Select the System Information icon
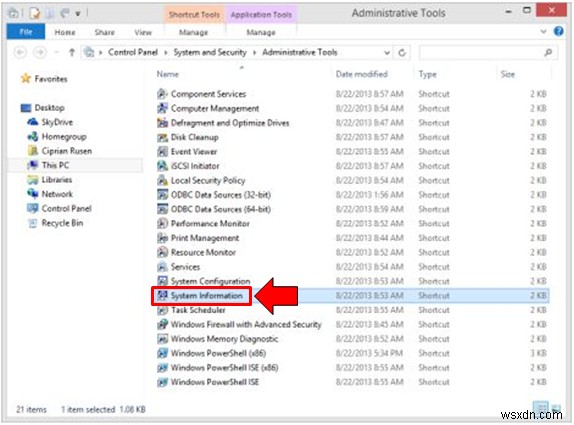Screen dimensions: 574x425 click(x=162, y=296)
